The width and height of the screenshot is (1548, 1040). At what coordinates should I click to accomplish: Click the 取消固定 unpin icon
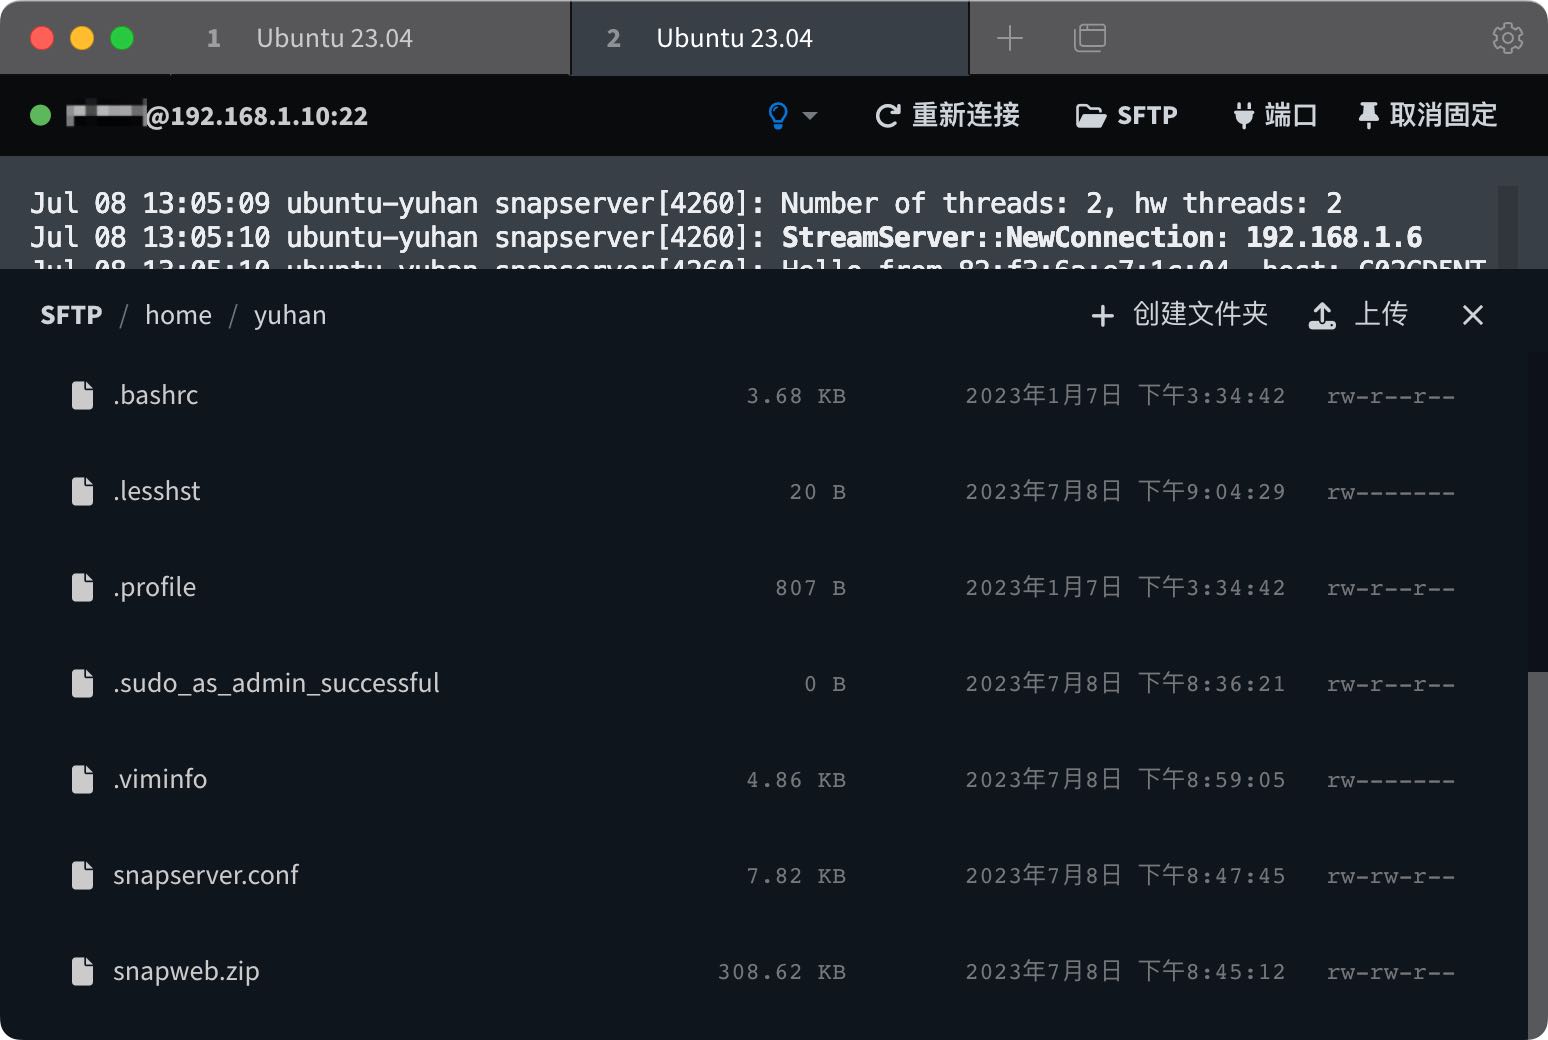(1369, 115)
